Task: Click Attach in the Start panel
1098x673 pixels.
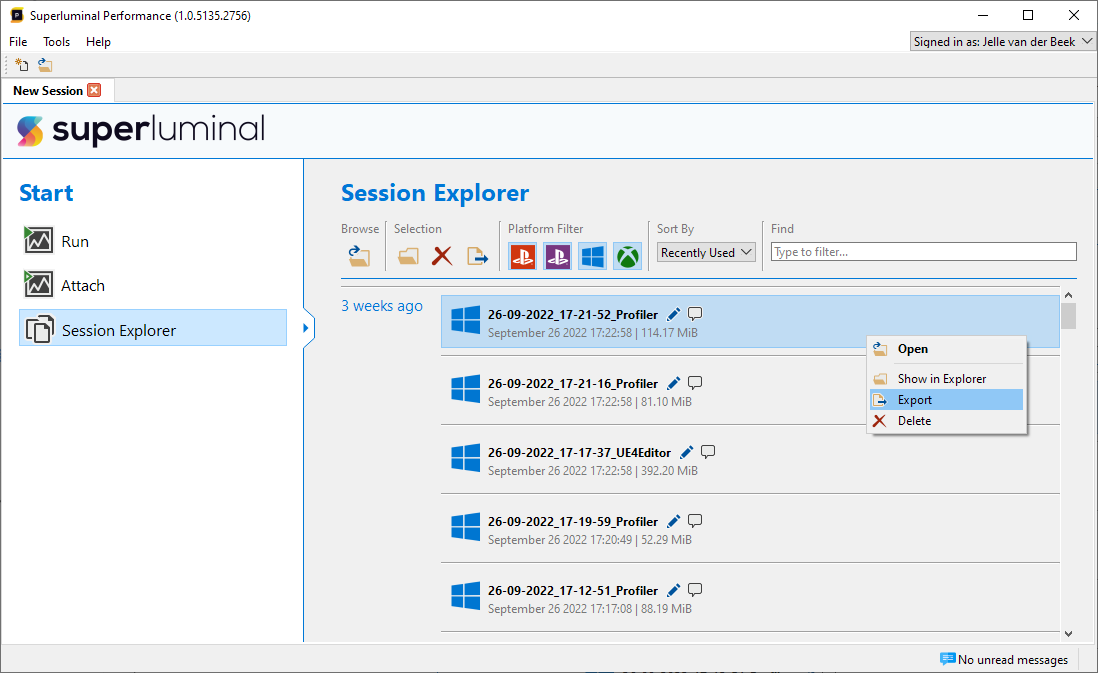Action: [83, 285]
